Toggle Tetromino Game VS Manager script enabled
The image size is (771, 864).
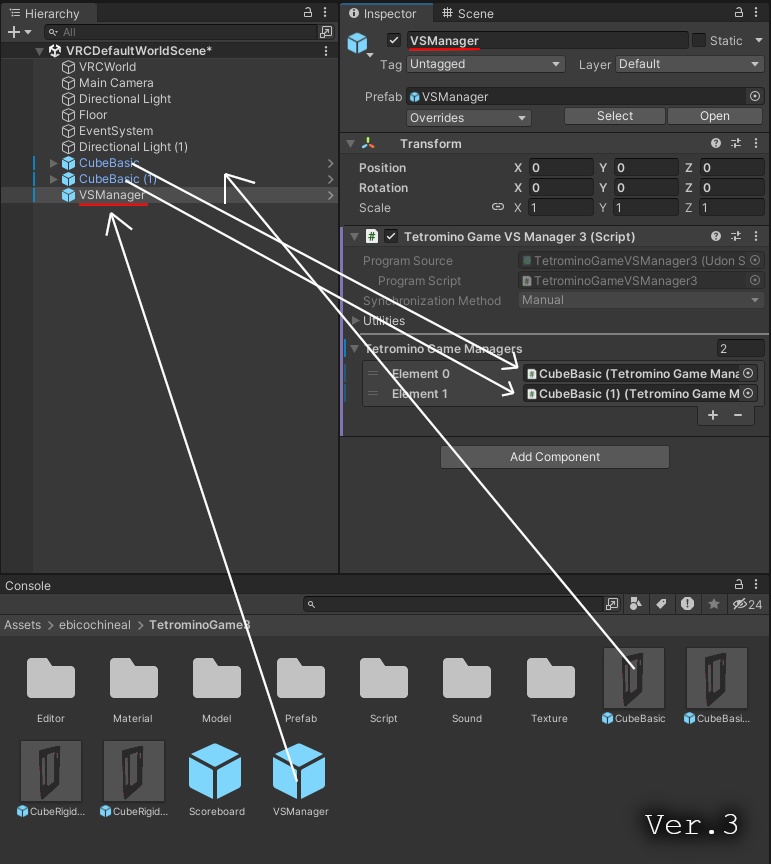coord(391,236)
